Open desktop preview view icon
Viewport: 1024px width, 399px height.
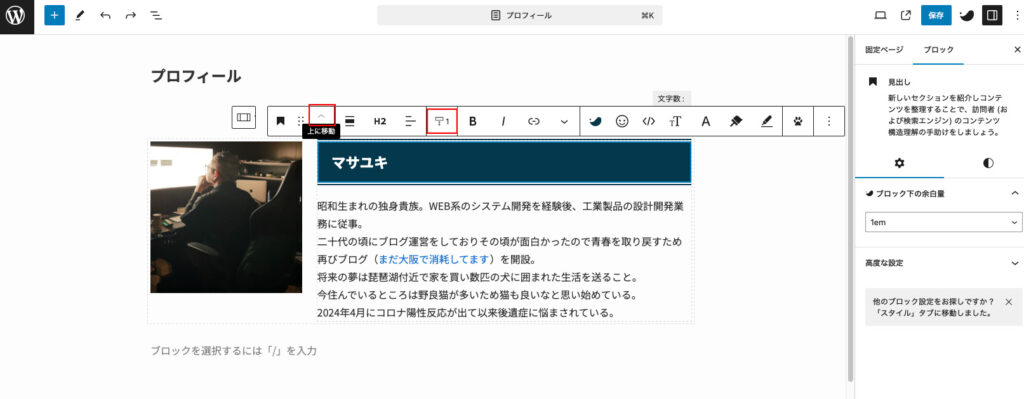click(x=880, y=15)
